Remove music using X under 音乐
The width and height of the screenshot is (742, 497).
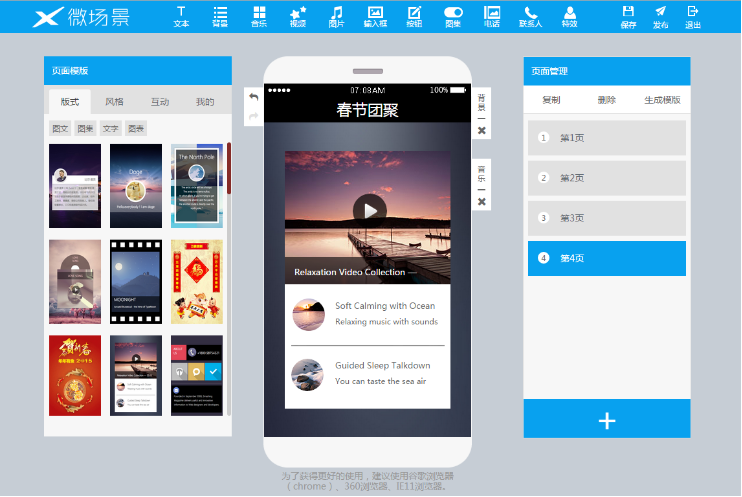click(481, 202)
